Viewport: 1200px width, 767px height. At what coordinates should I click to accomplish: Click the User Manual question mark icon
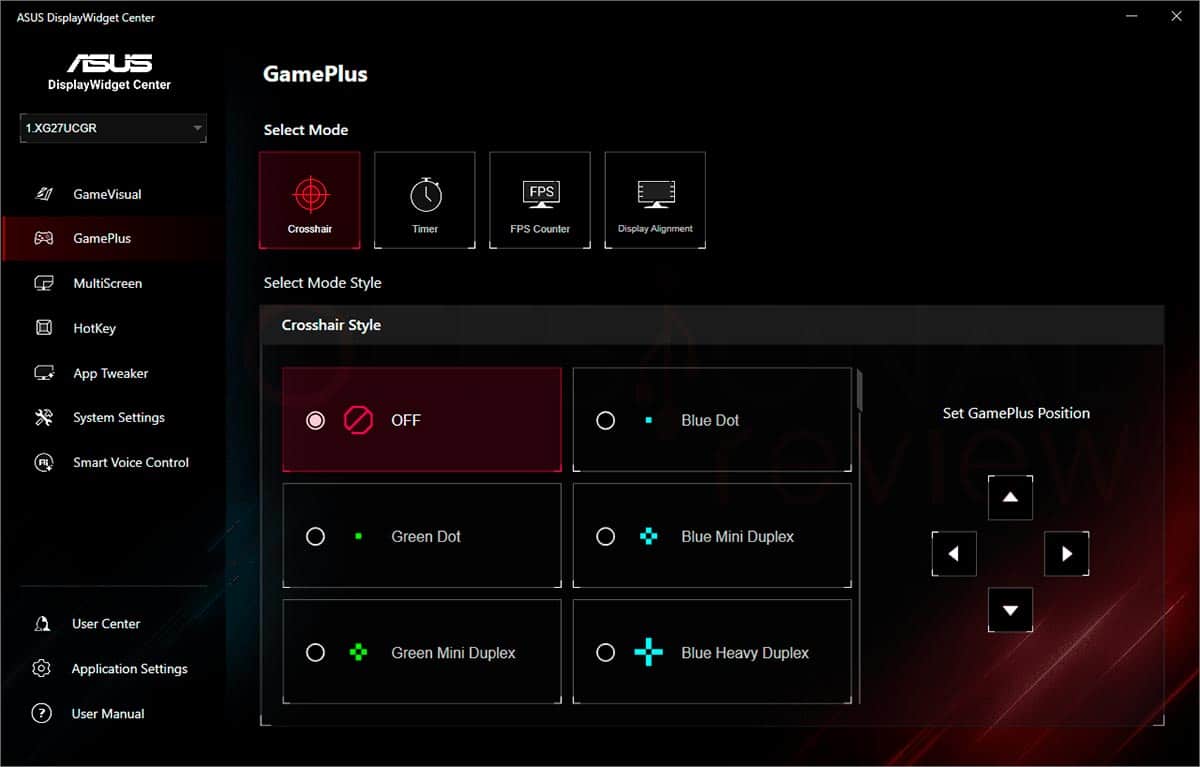[42, 714]
